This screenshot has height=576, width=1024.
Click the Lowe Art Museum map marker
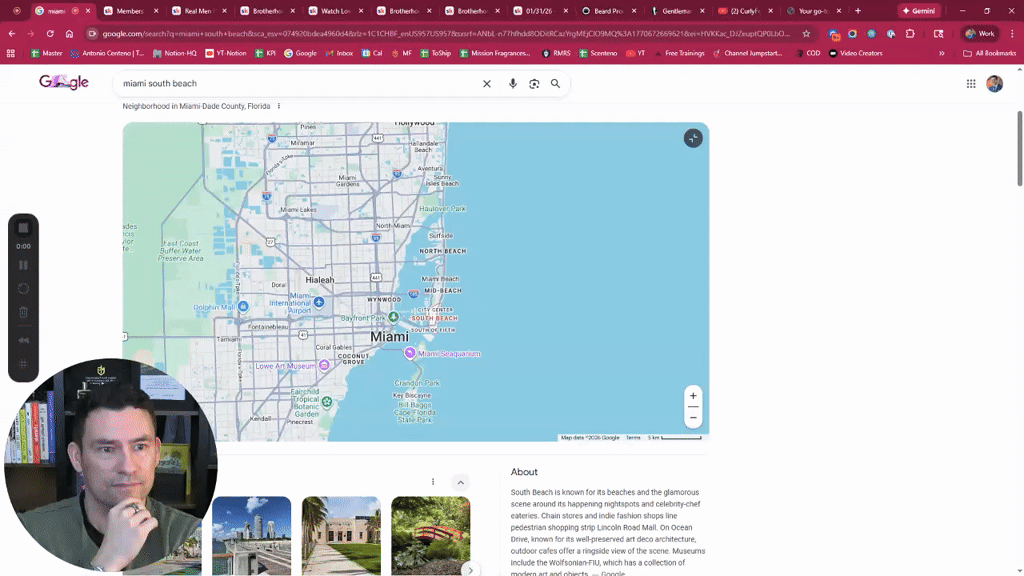[324, 365]
